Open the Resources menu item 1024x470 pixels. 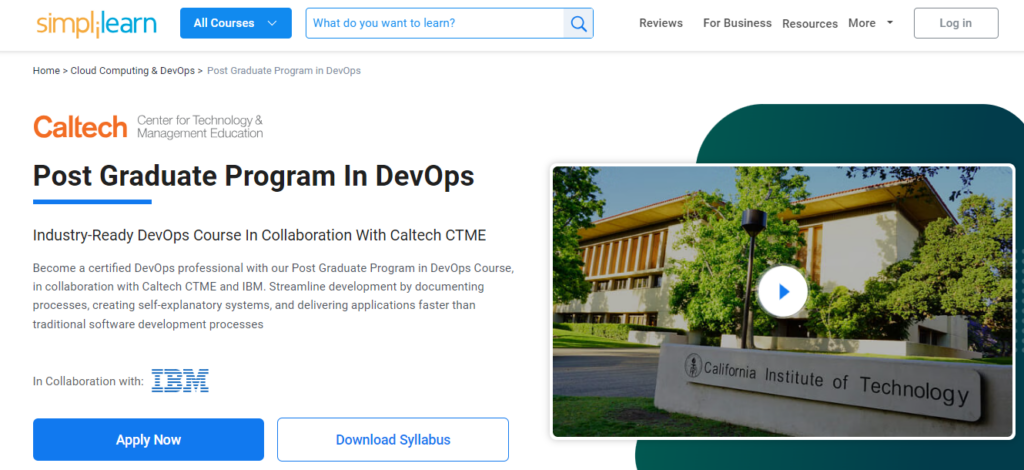810,24
